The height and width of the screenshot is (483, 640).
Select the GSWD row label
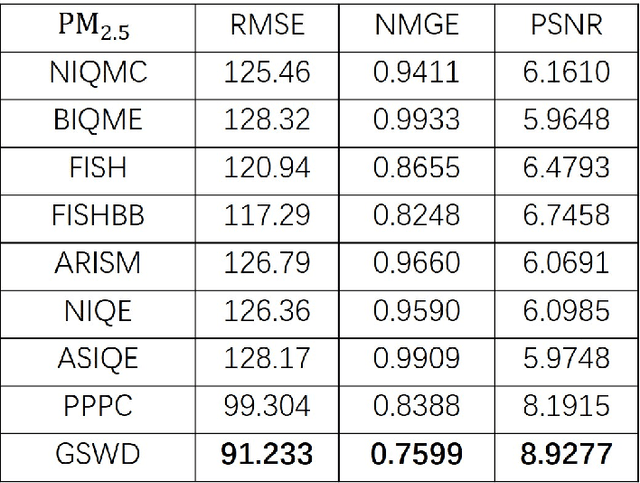coord(98,454)
